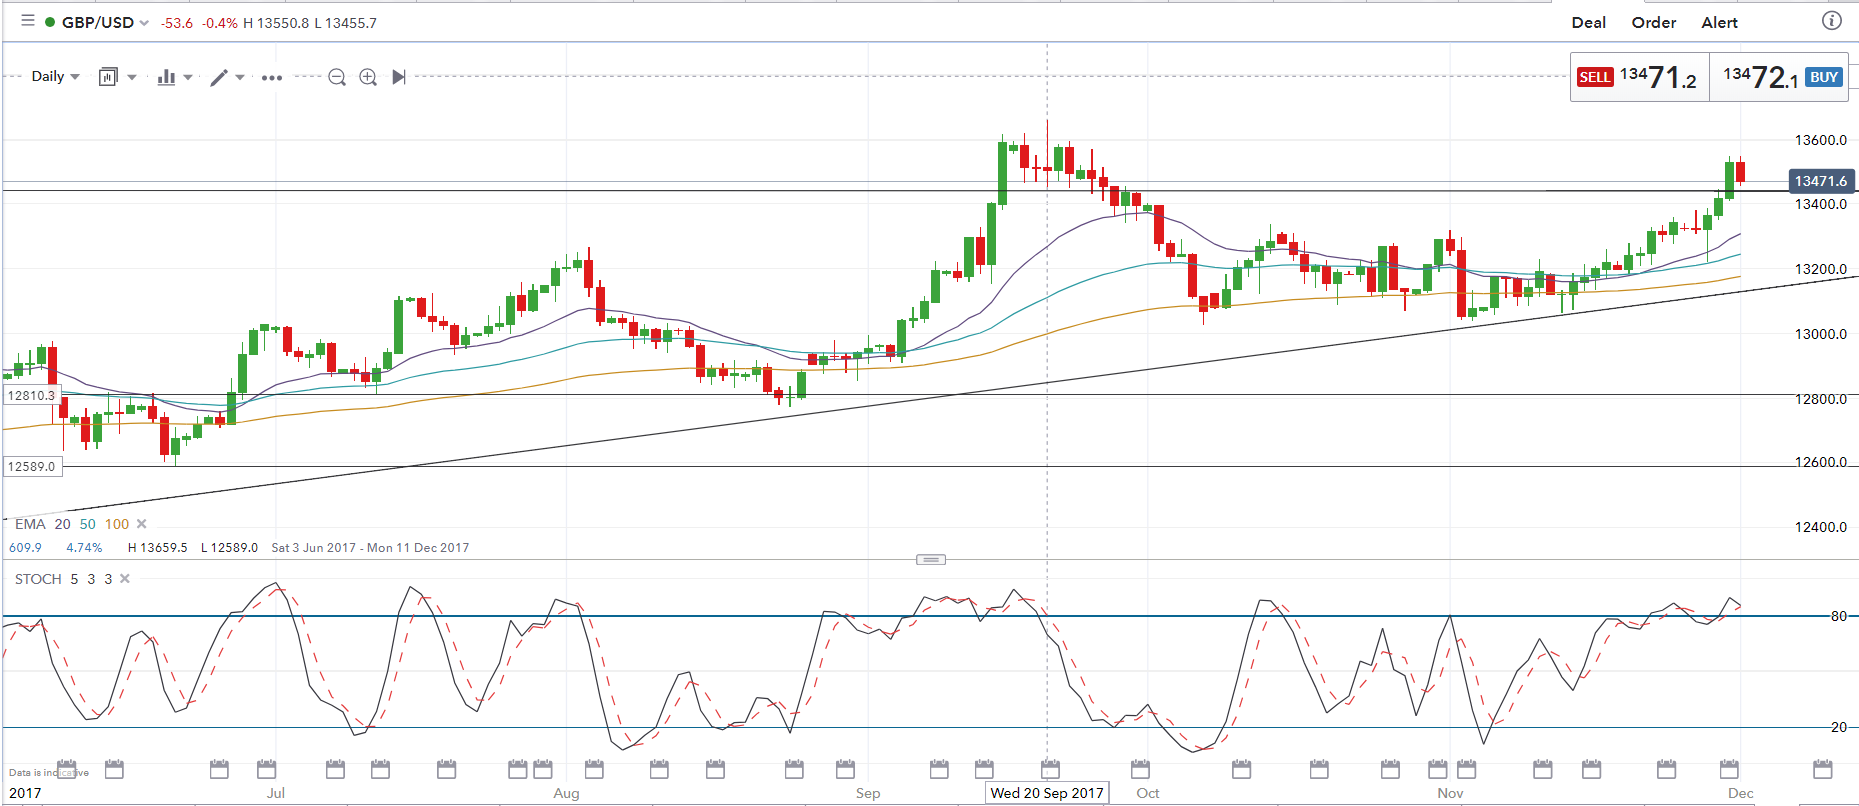
Task: Select the 12810.3 horizontal line label
Action: (32, 395)
